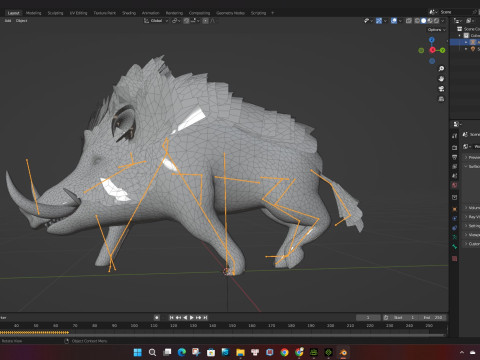The image size is (480, 360).
Task: Open the Object menu in viewport header
Action: click(x=21, y=21)
